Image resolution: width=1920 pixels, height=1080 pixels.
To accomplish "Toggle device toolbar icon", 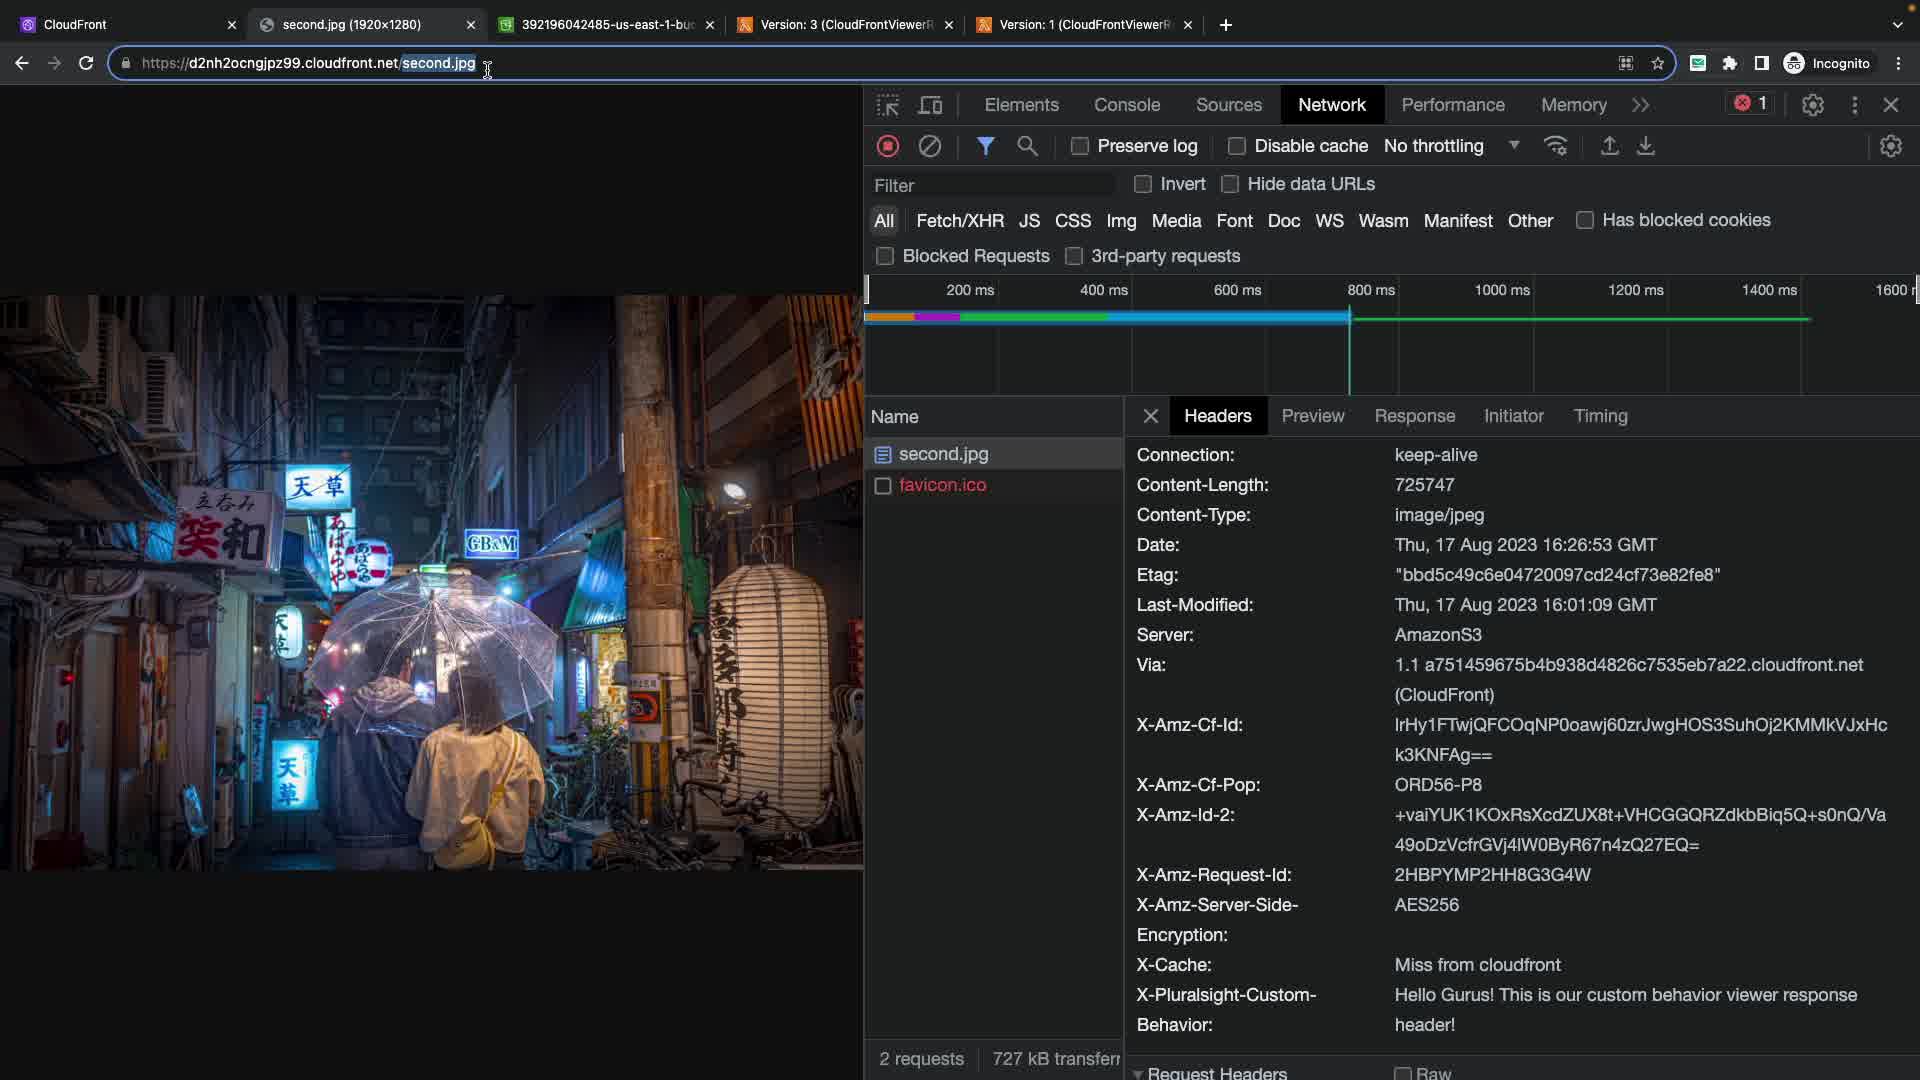I will (x=930, y=105).
